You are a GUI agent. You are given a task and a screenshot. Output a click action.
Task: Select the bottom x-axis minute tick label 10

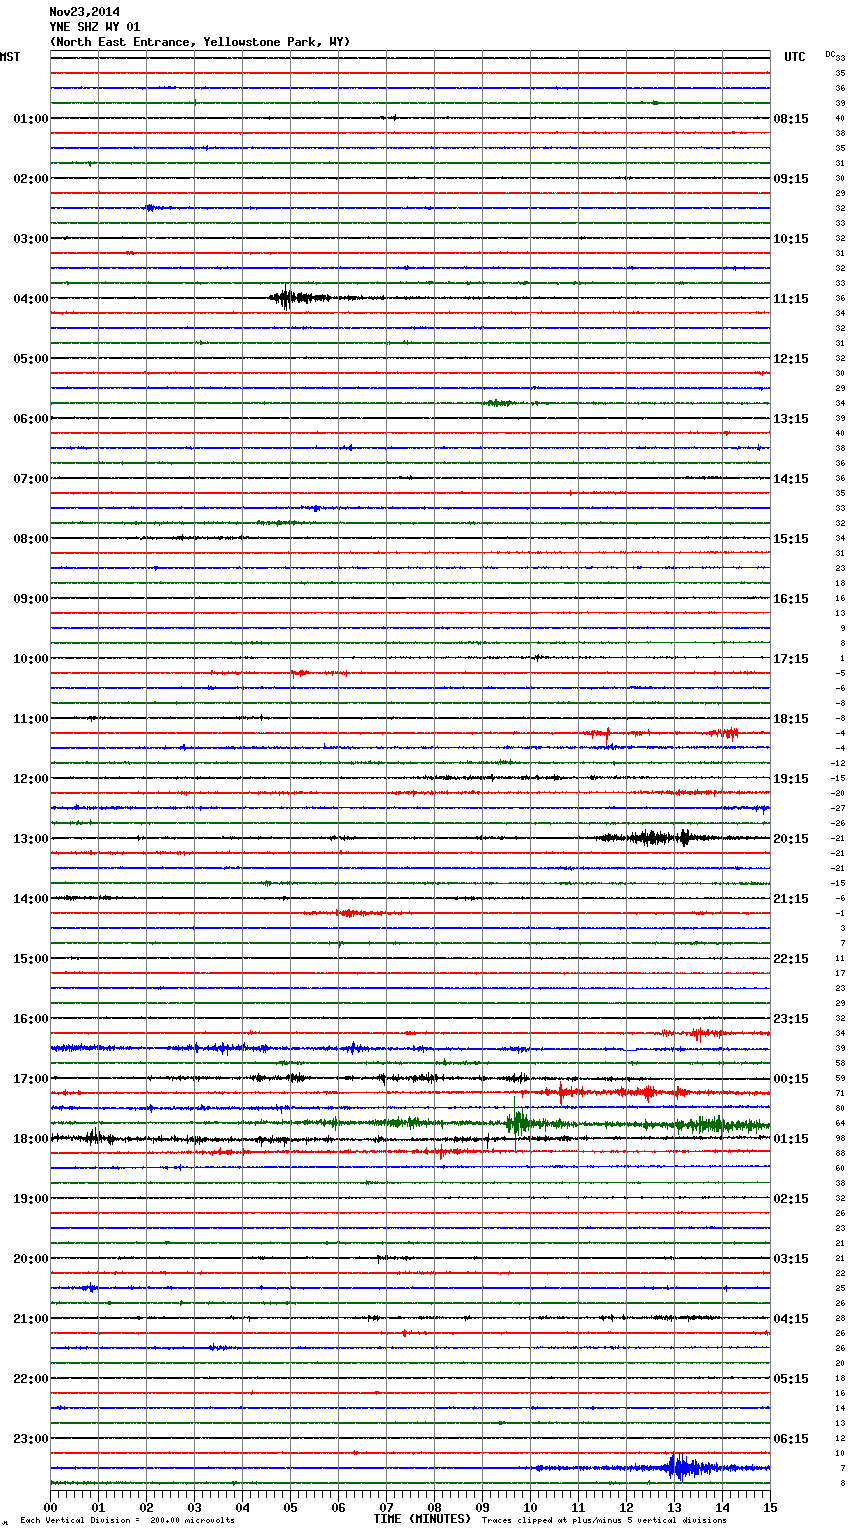(x=530, y=1507)
